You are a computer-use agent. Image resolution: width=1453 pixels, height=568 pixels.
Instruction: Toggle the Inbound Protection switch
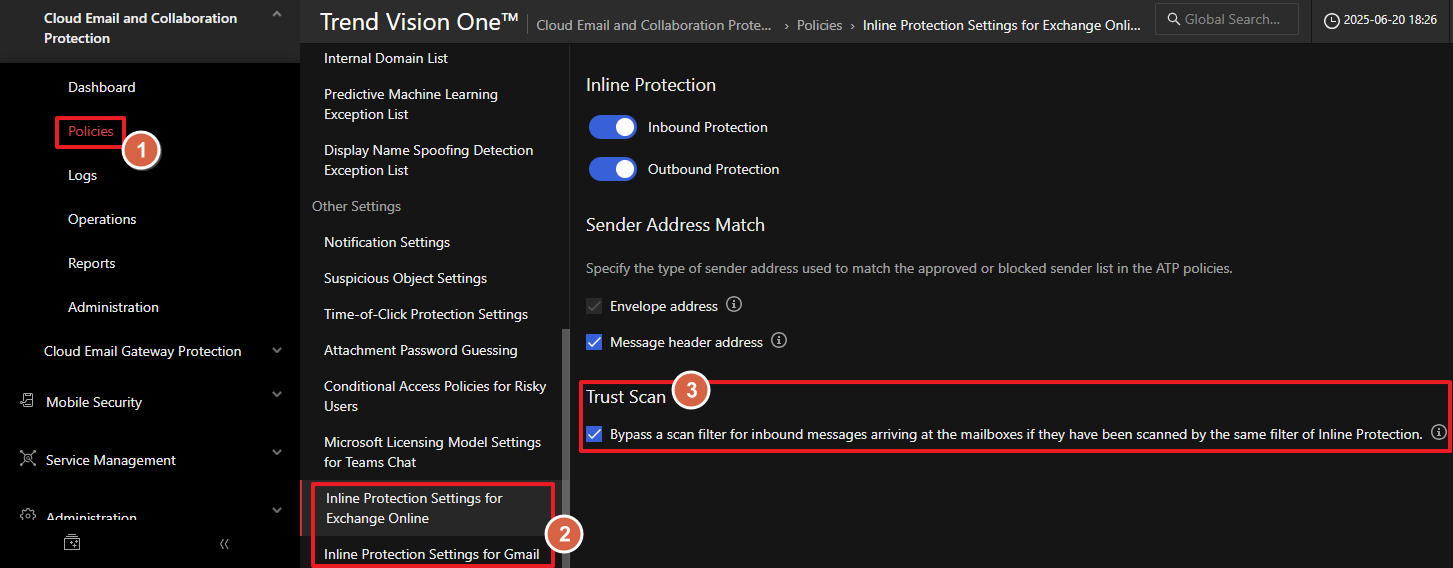coord(612,127)
